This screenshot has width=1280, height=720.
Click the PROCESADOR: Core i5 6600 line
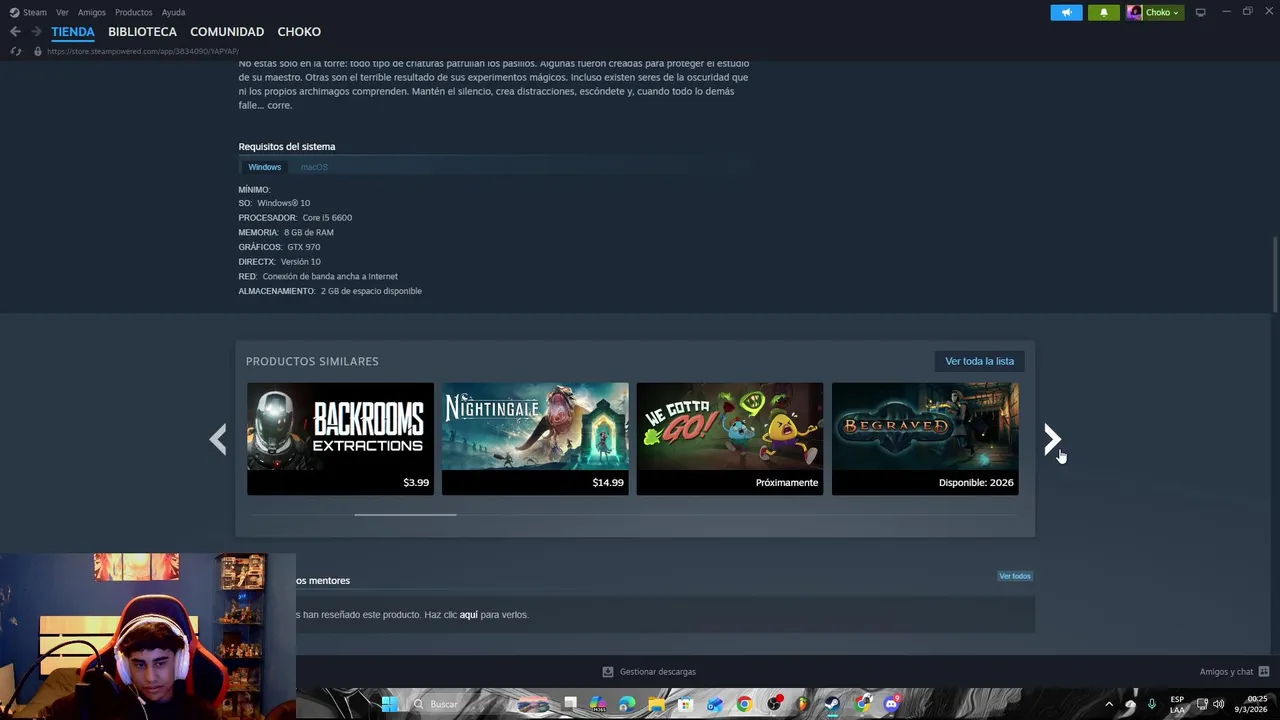point(295,218)
